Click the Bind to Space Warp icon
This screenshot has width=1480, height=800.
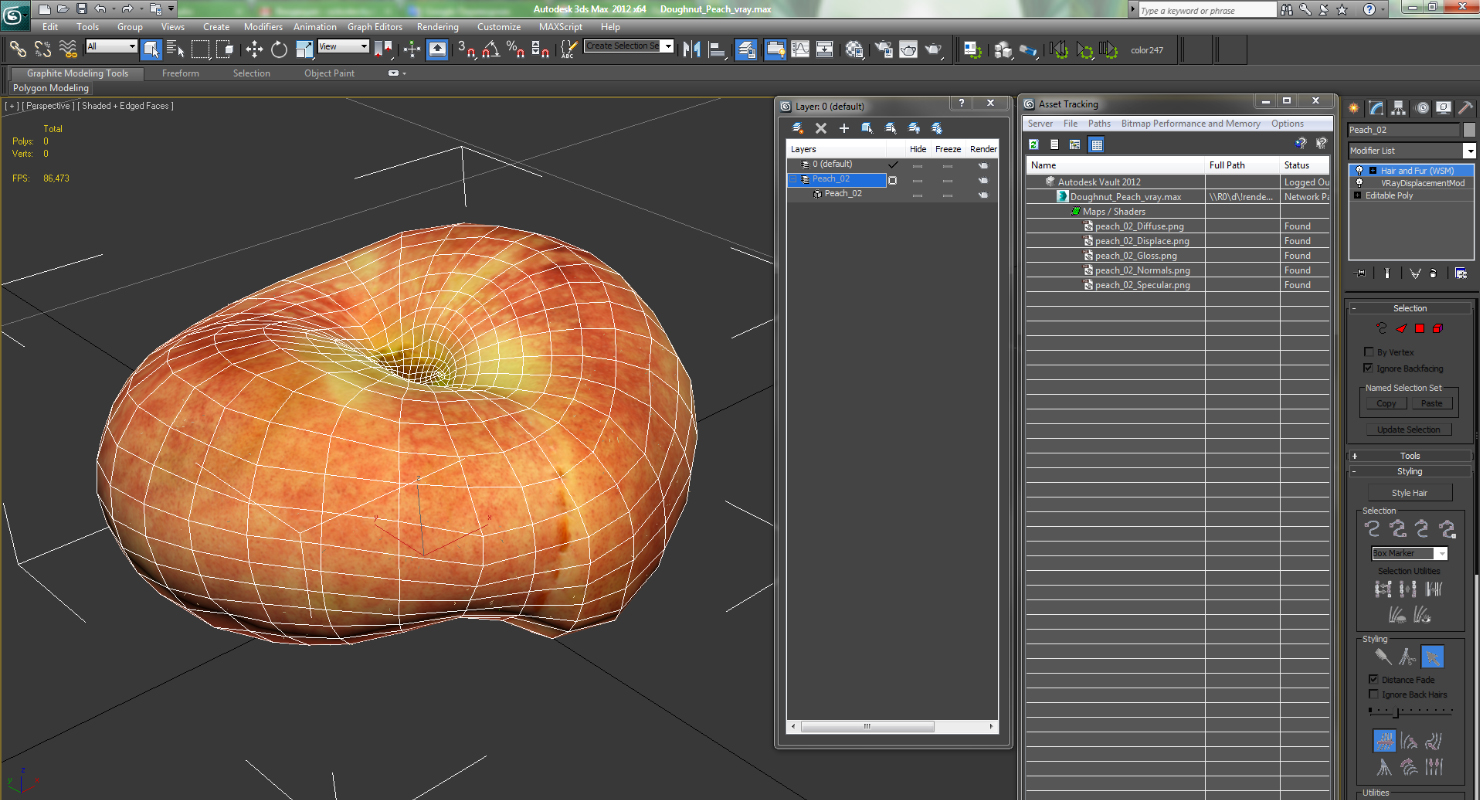point(68,48)
